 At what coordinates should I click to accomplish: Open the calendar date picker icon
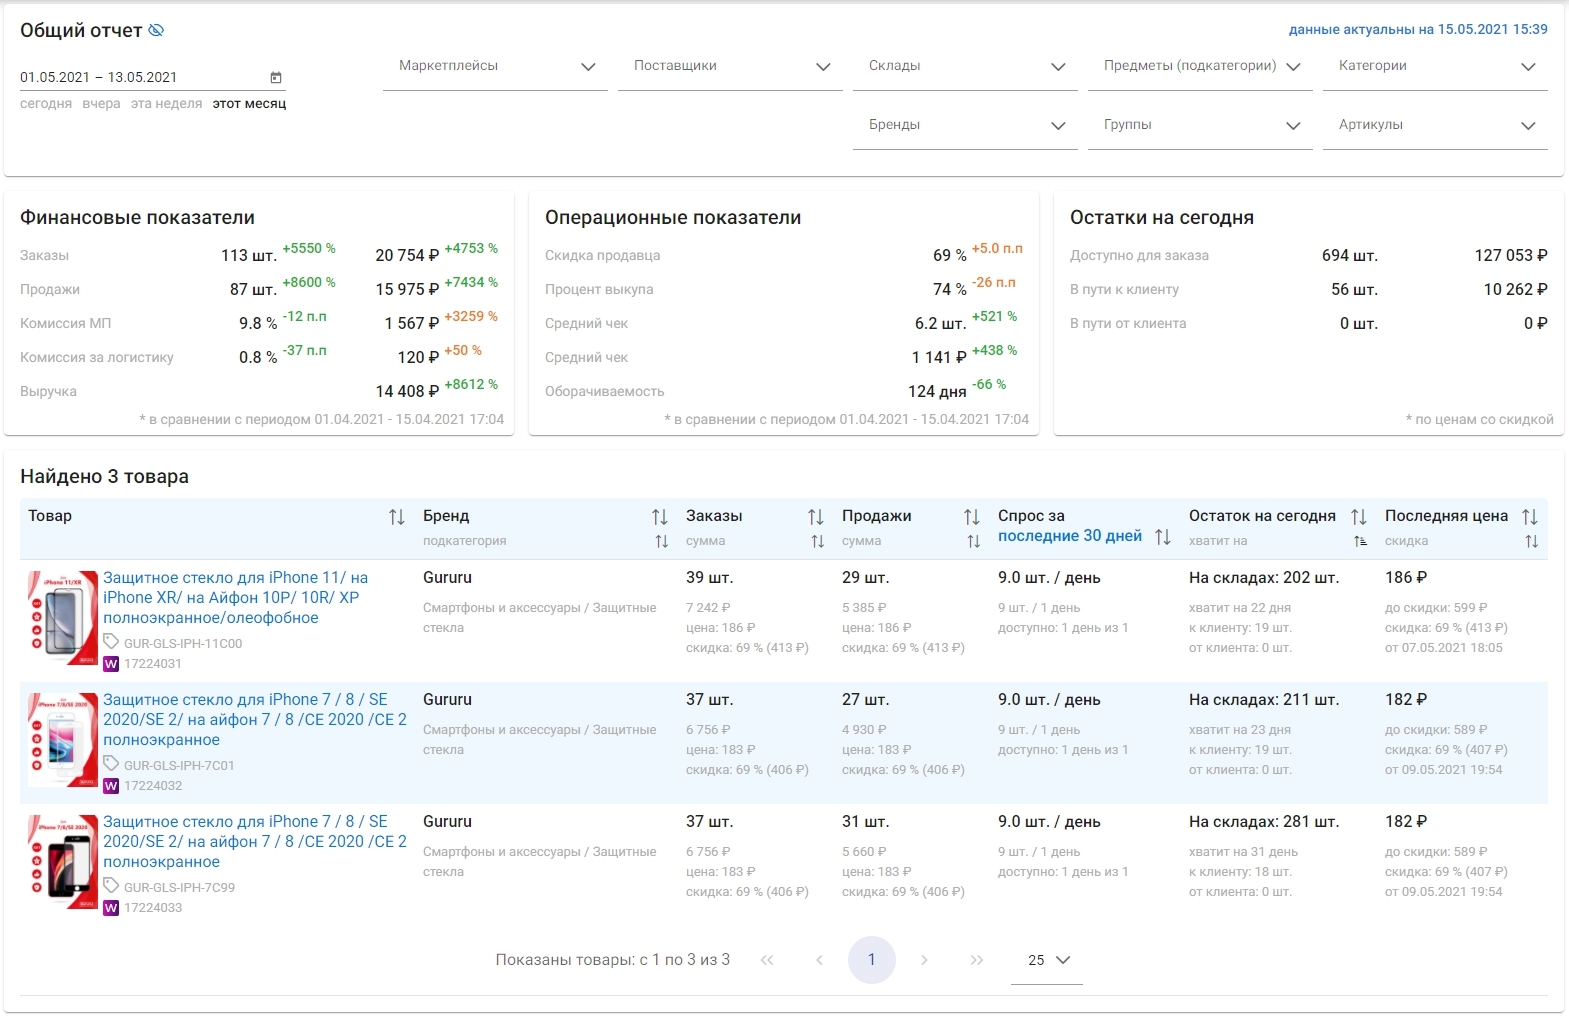(276, 77)
